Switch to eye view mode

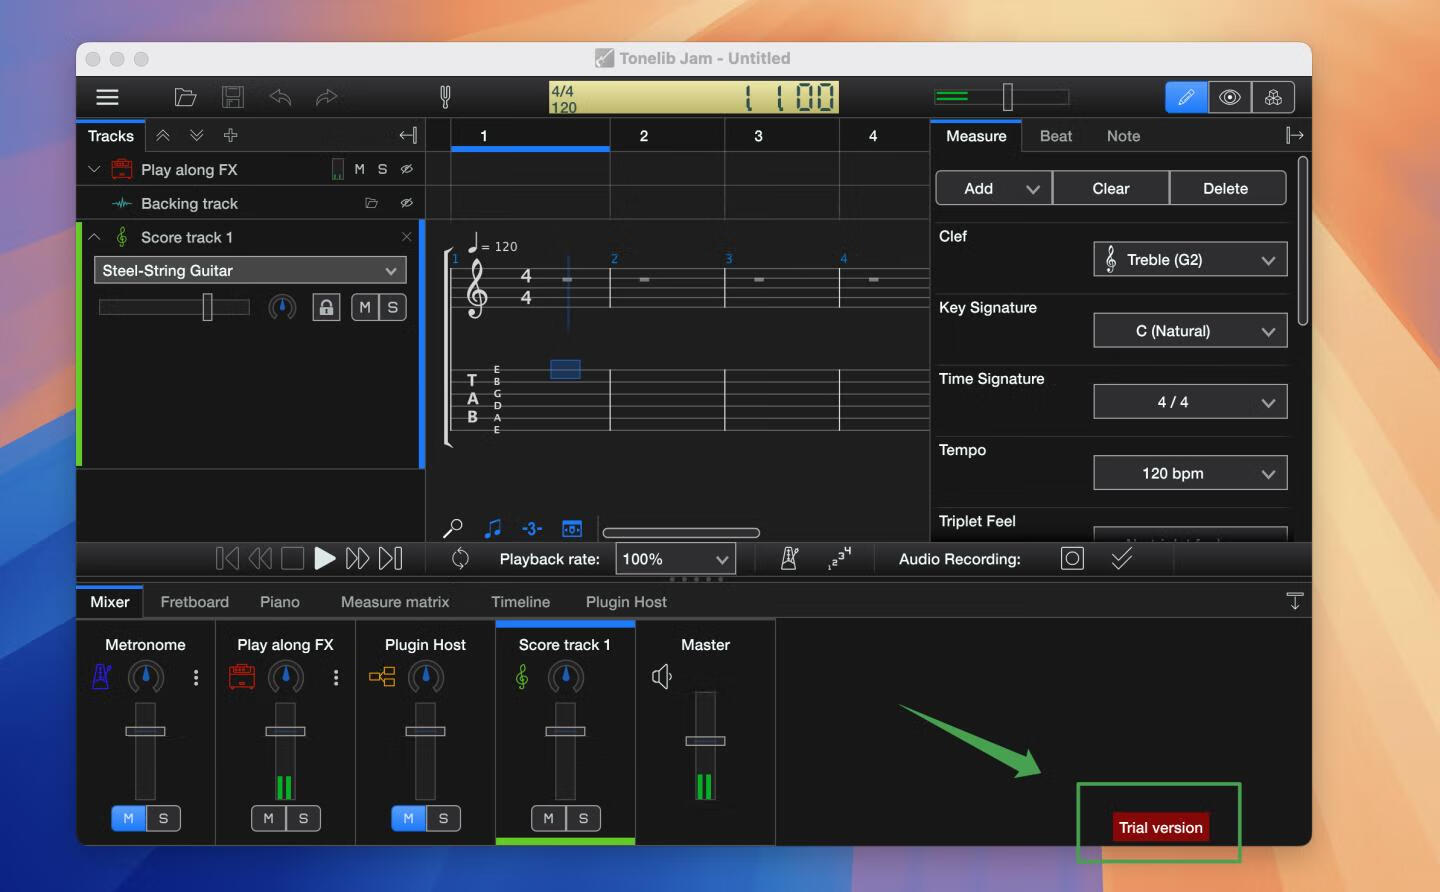(x=1230, y=97)
